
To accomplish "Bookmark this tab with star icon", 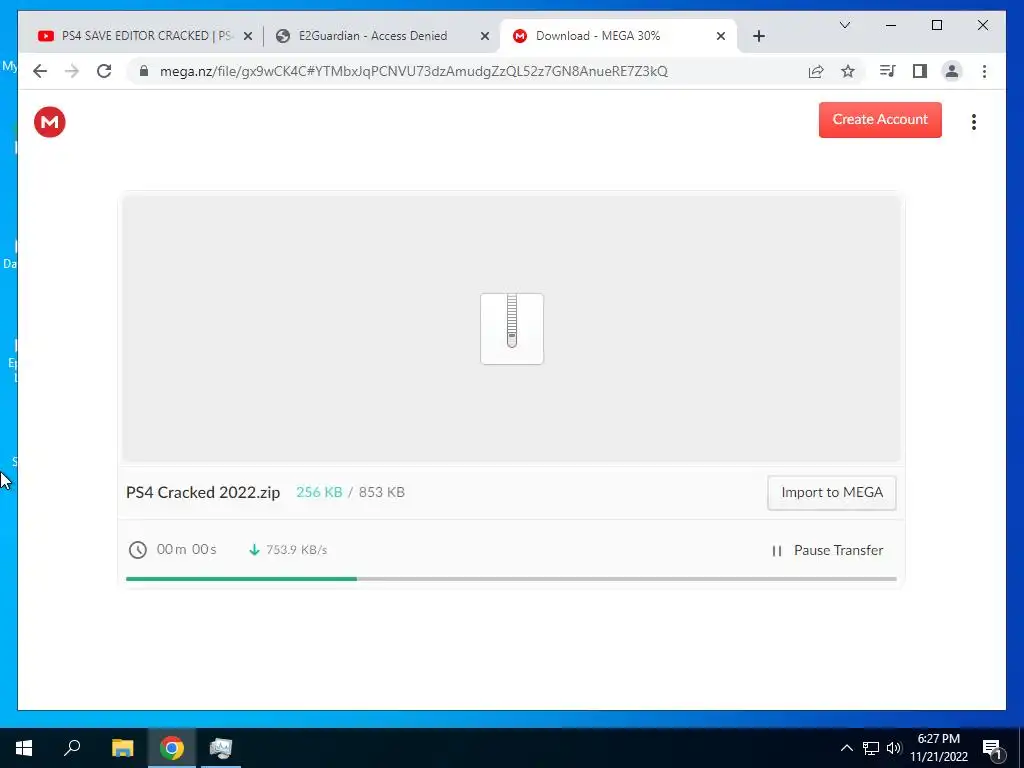I will [x=848, y=71].
